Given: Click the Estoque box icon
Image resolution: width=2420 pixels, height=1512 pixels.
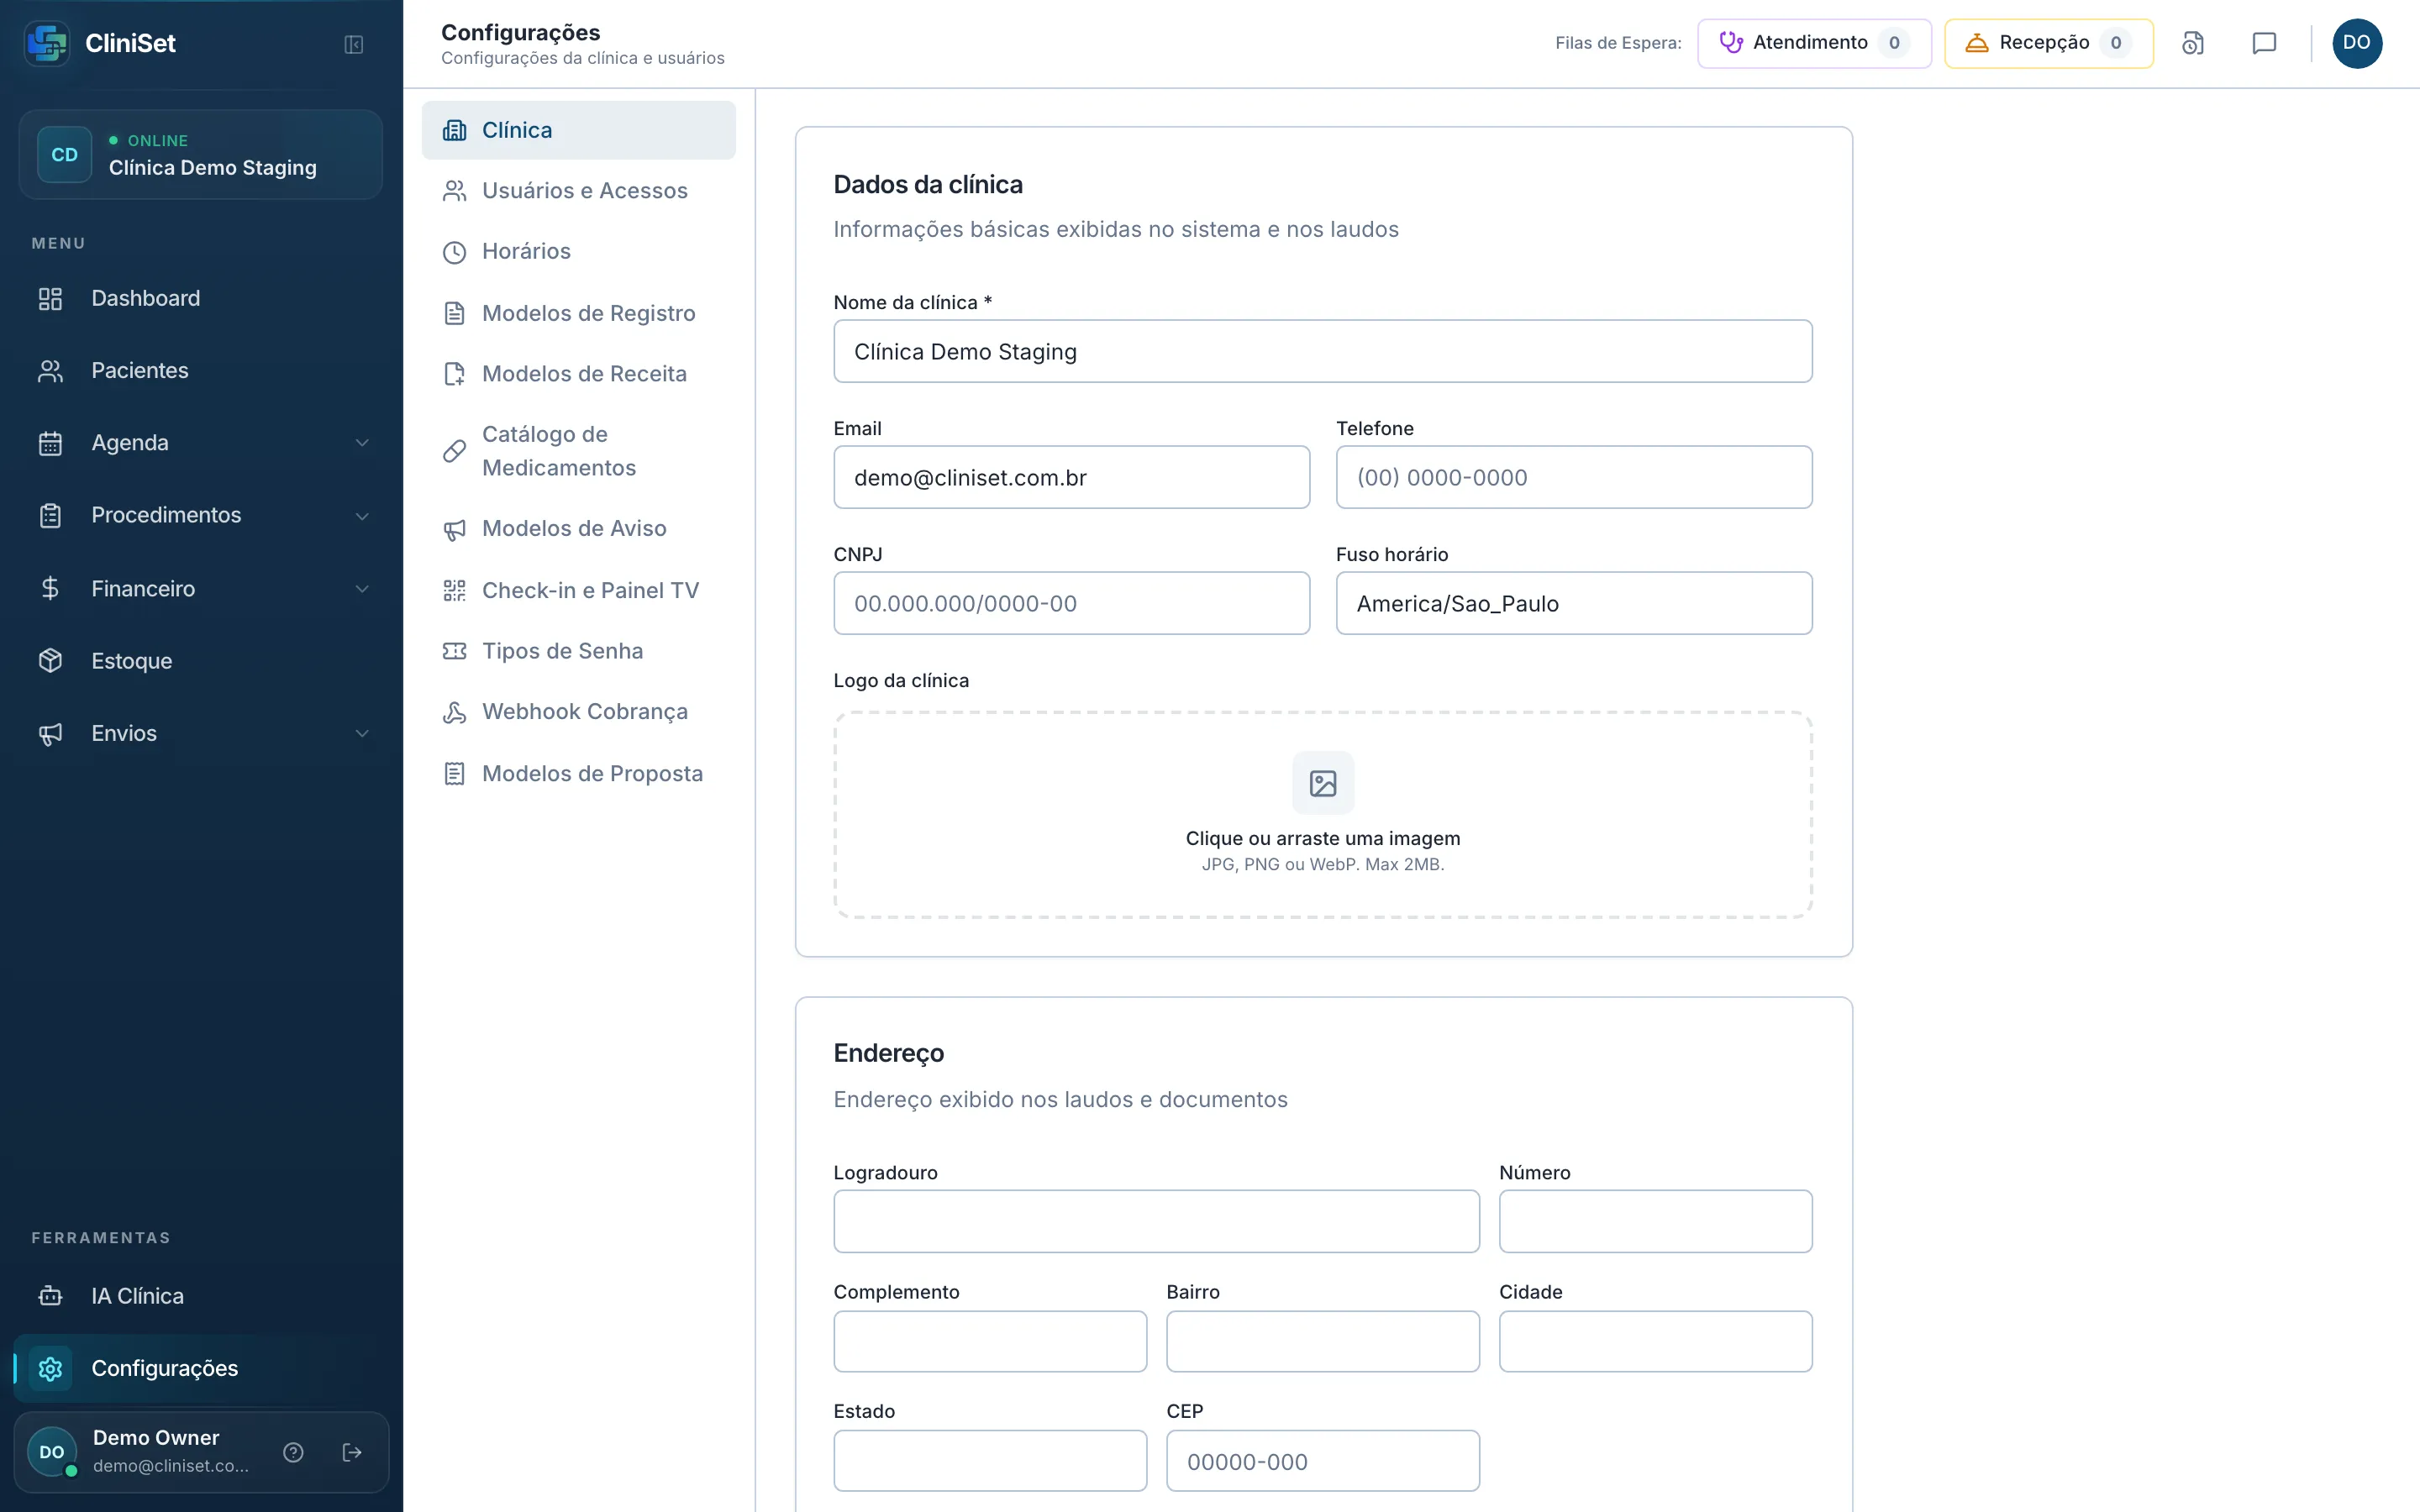Looking at the screenshot, I should click(x=50, y=661).
